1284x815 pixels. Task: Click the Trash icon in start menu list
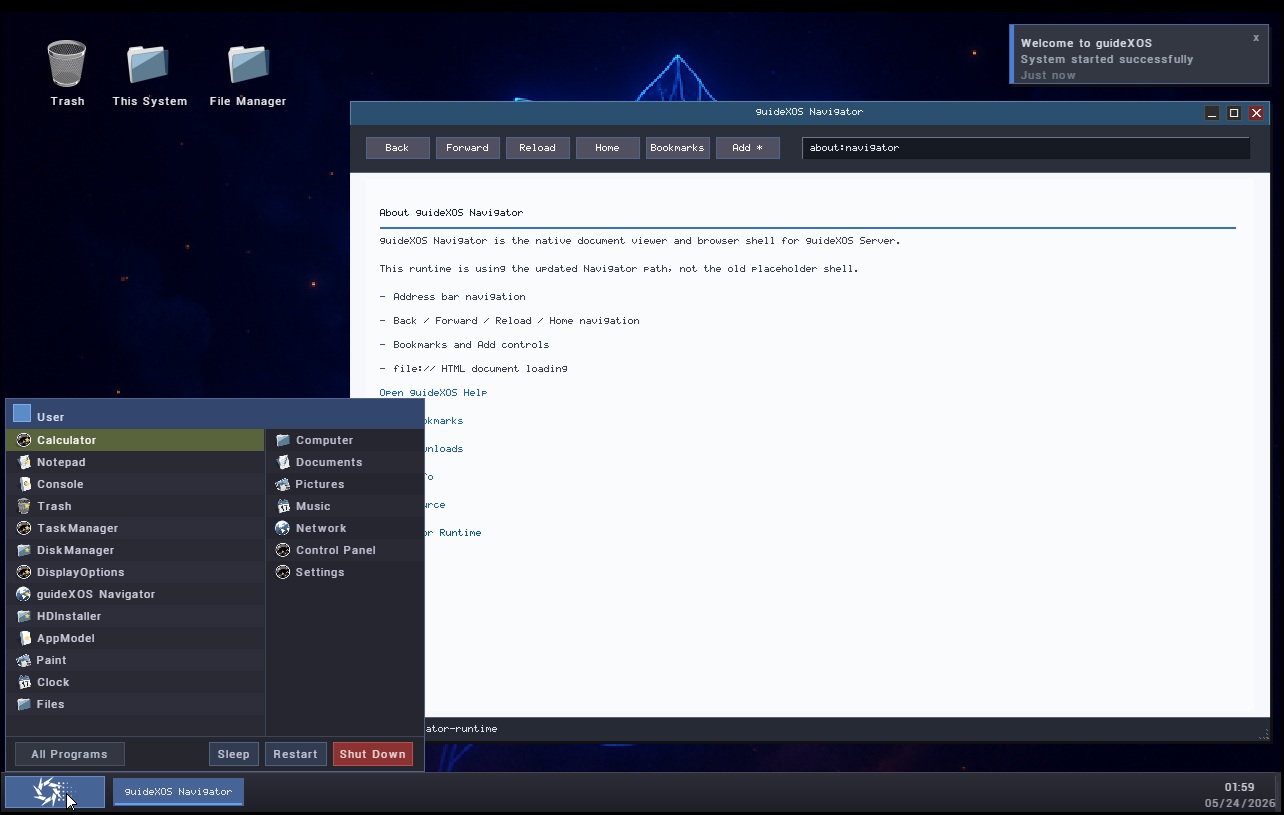point(24,506)
